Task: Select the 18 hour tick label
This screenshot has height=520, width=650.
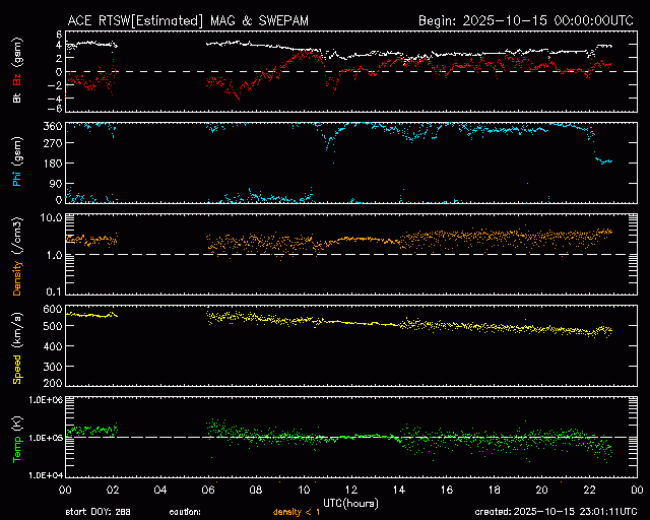Action: coord(494,490)
